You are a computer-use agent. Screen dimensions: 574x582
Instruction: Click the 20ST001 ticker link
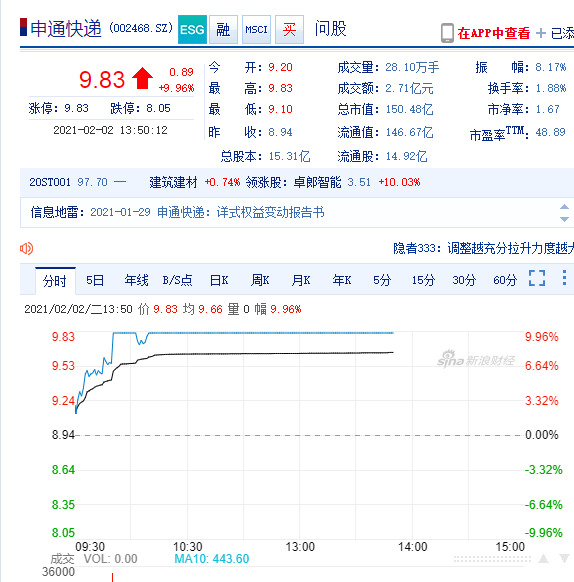[50, 182]
